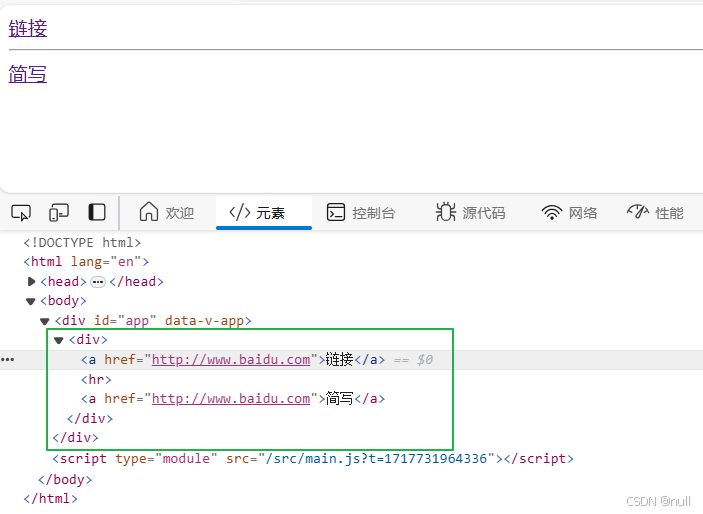The image size is (703, 514).
Task: Click the head ellipsis expand badge
Action: pos(98,282)
